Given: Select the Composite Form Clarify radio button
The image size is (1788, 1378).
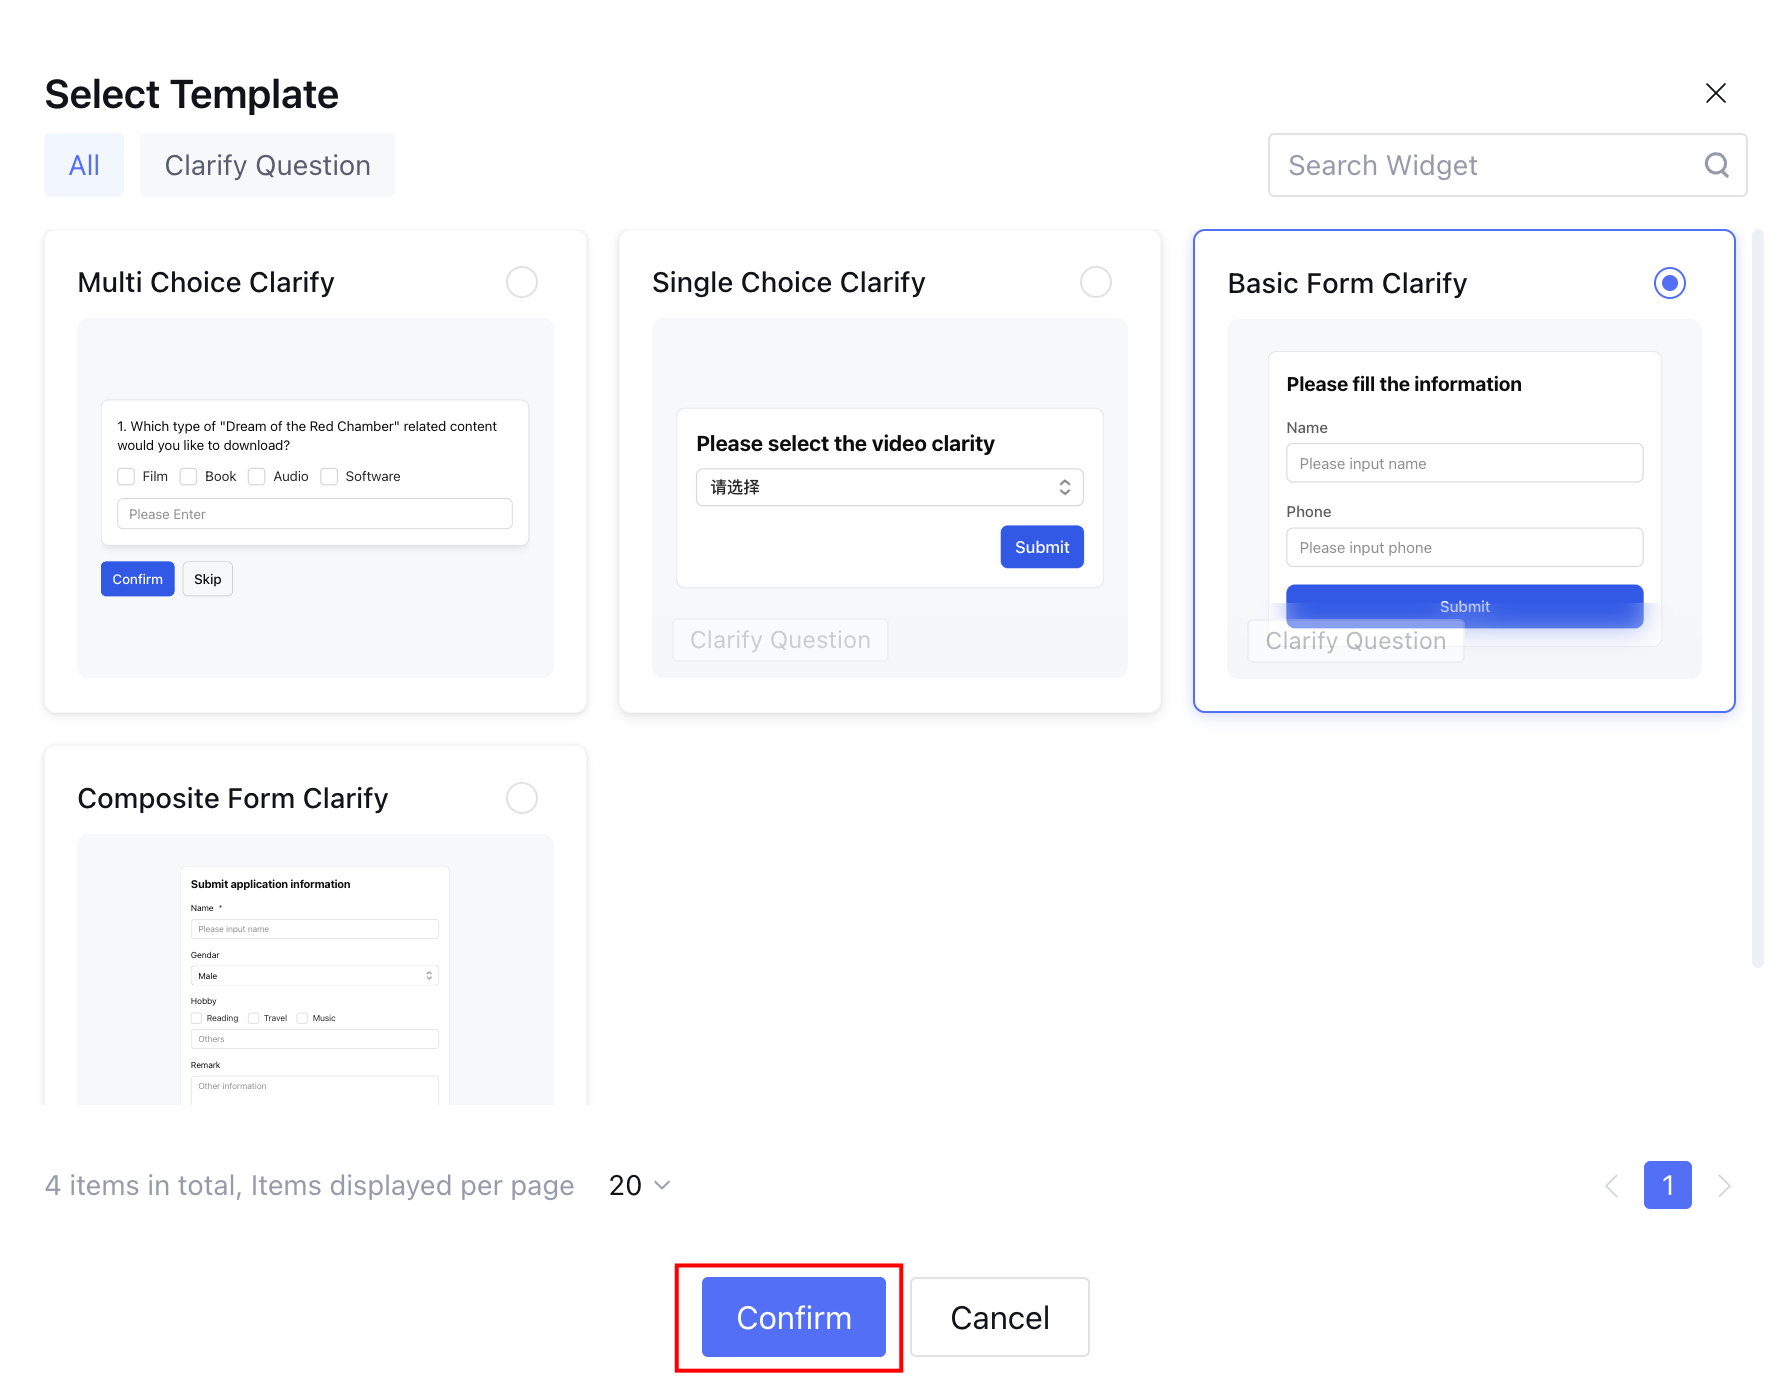Looking at the screenshot, I should pyautogui.click(x=522, y=798).
